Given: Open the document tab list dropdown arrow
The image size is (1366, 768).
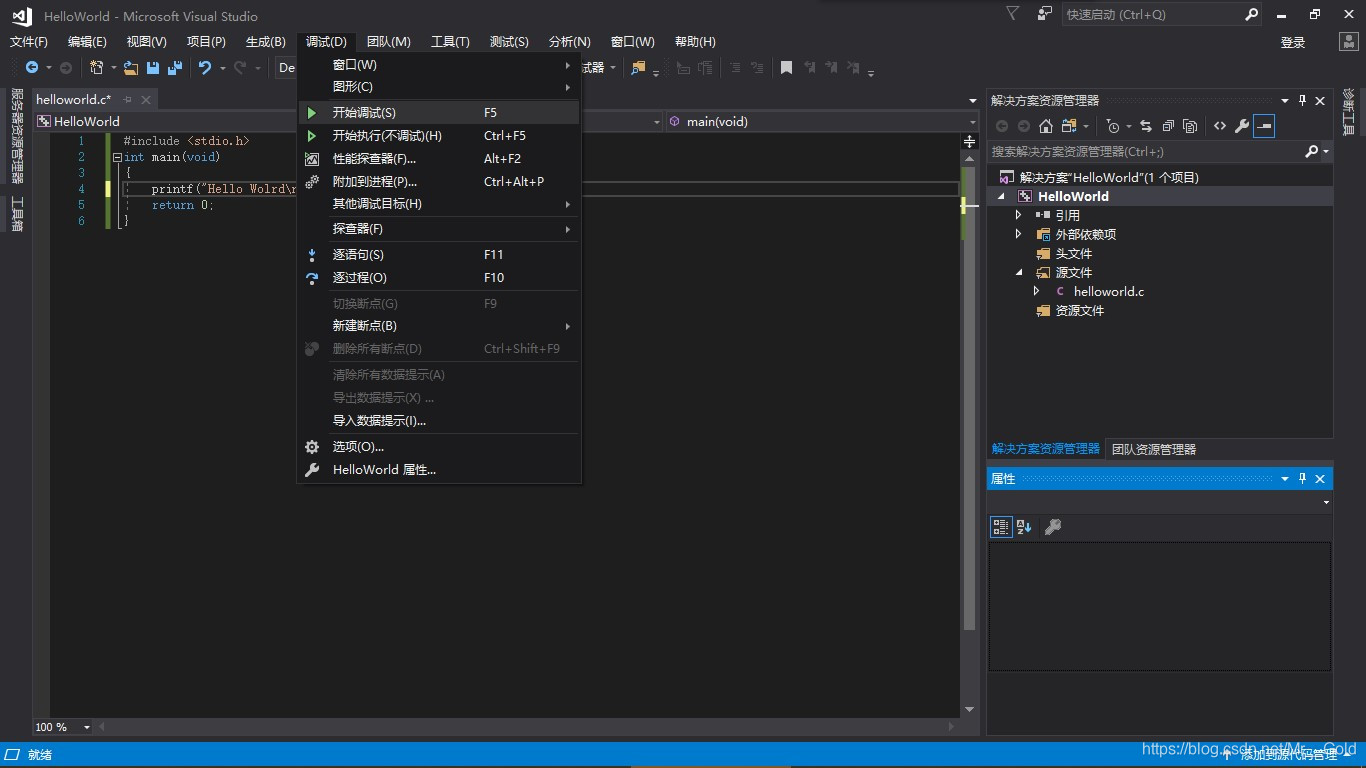Looking at the screenshot, I should [x=973, y=100].
